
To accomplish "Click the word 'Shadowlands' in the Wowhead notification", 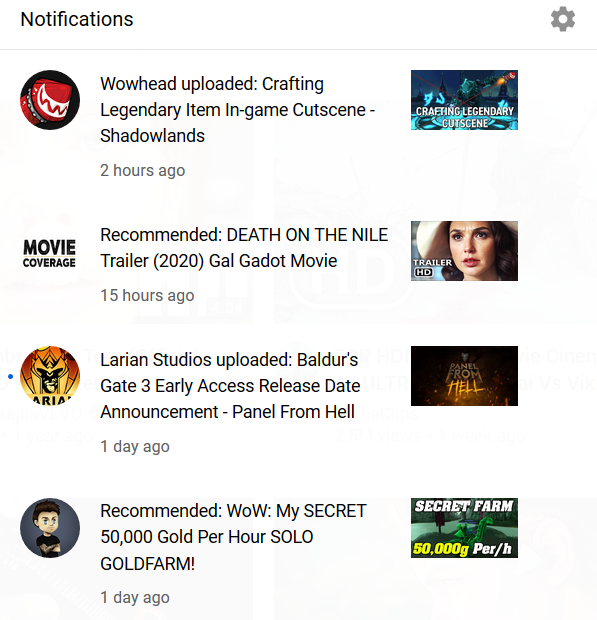I will [x=152, y=136].
